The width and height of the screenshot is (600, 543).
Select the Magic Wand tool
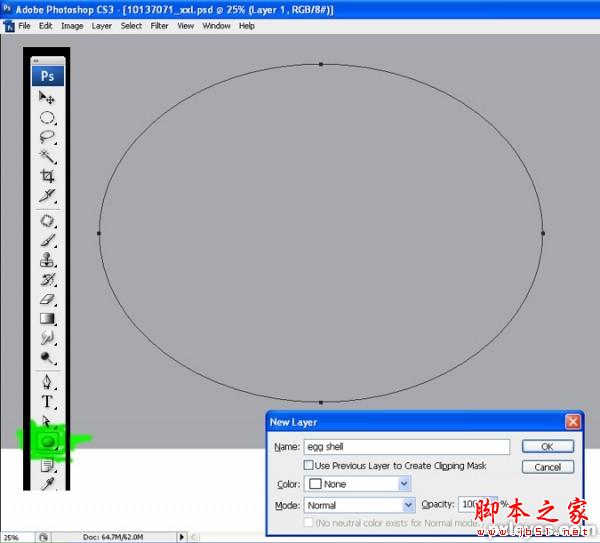coord(47,157)
